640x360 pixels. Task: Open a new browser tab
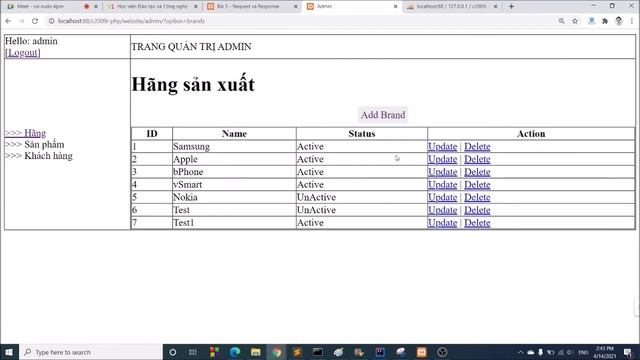click(511, 6)
